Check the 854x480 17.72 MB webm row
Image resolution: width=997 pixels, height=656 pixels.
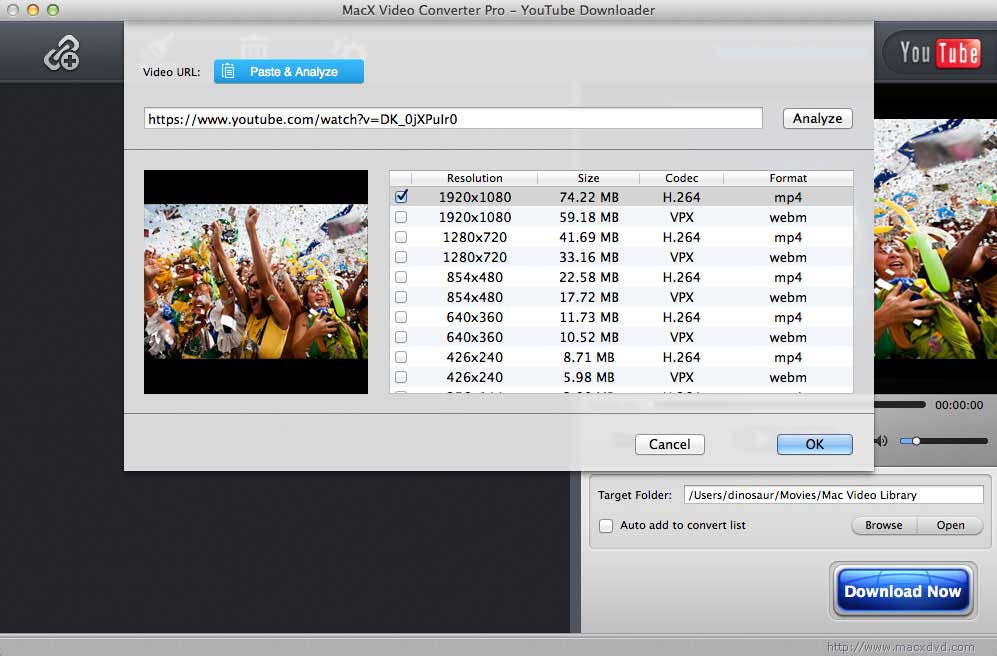pos(401,297)
